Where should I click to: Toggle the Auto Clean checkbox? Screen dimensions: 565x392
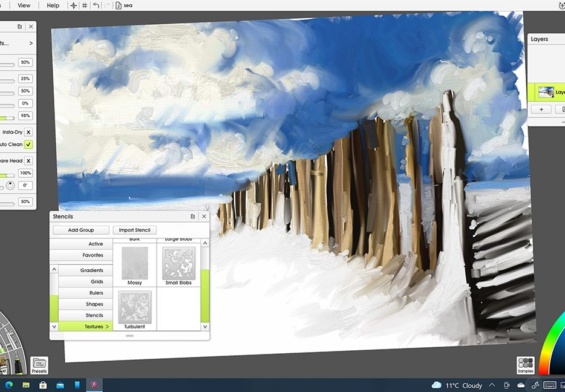point(28,144)
